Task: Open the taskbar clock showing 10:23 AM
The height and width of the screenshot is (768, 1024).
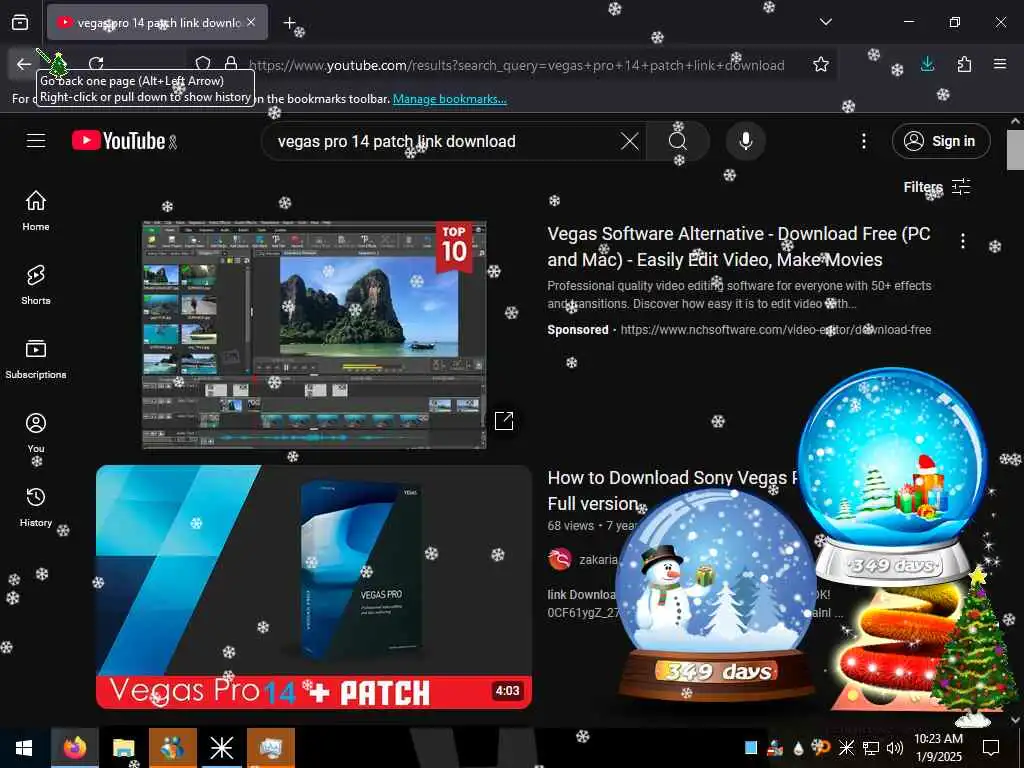Action: coord(938,748)
